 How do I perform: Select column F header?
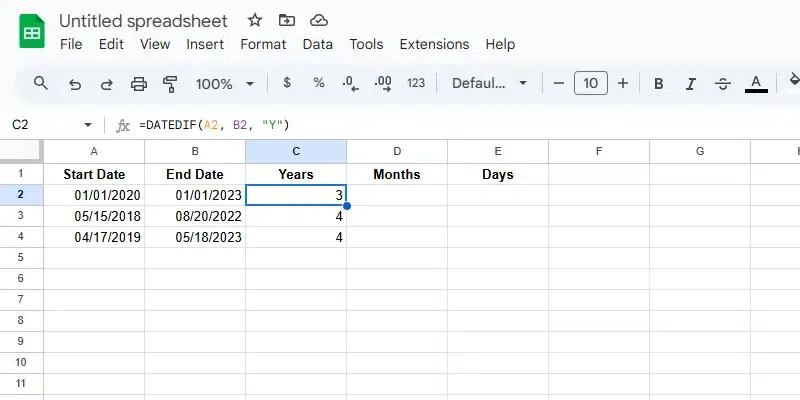tap(599, 152)
